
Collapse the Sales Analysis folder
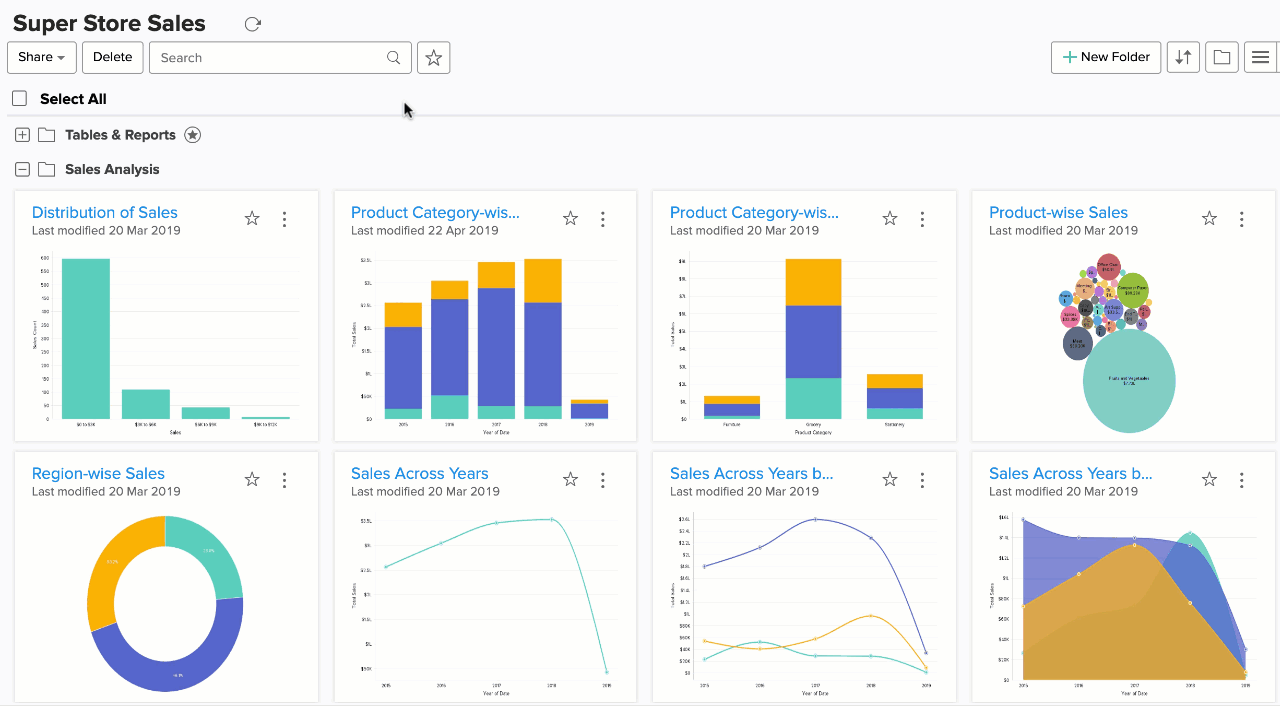tap(22, 169)
